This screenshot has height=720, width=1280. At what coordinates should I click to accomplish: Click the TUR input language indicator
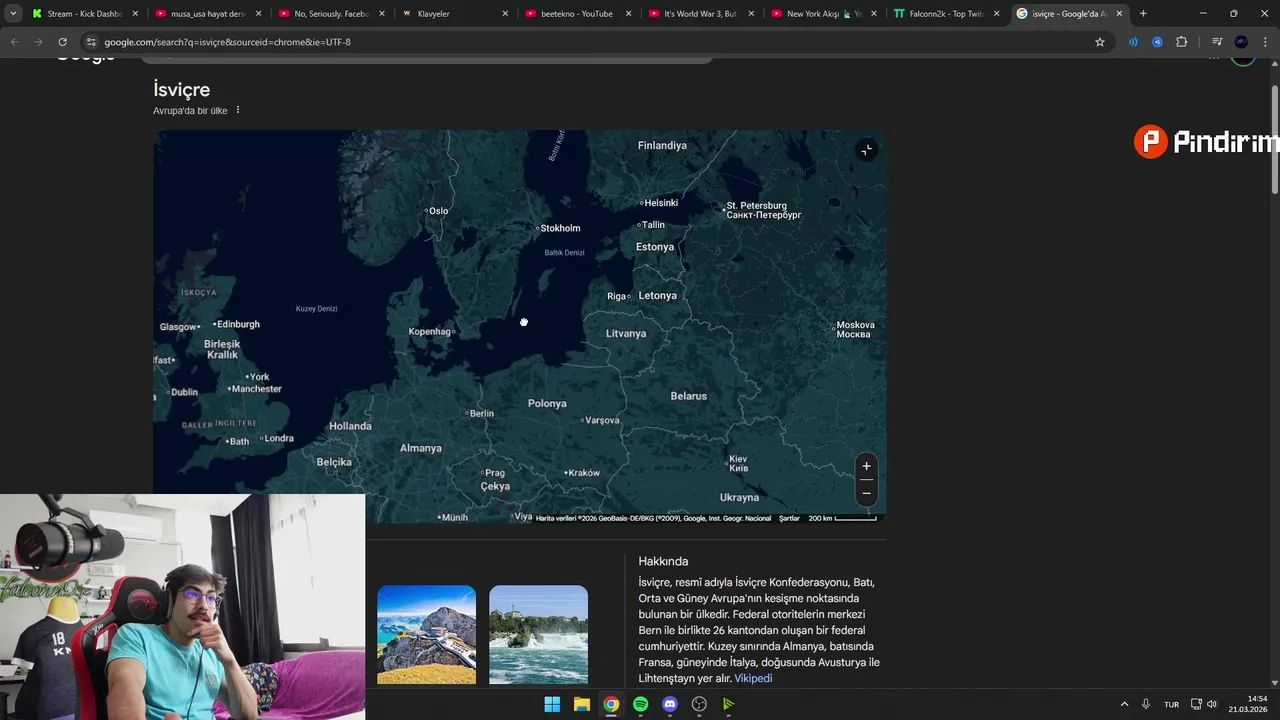click(x=1171, y=704)
